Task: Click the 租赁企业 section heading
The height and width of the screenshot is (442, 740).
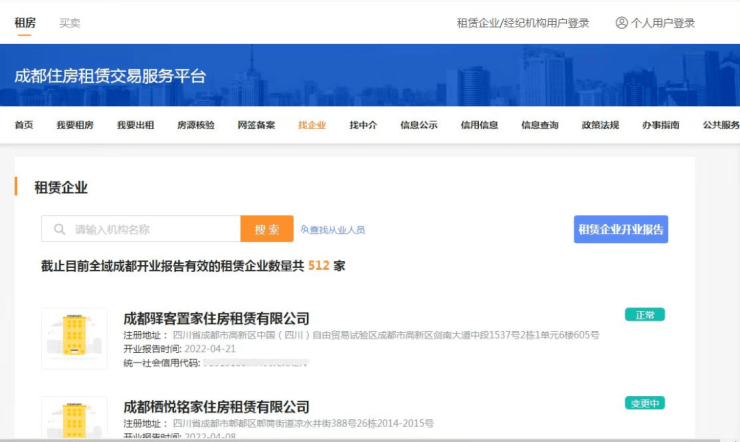Action: (x=61, y=187)
